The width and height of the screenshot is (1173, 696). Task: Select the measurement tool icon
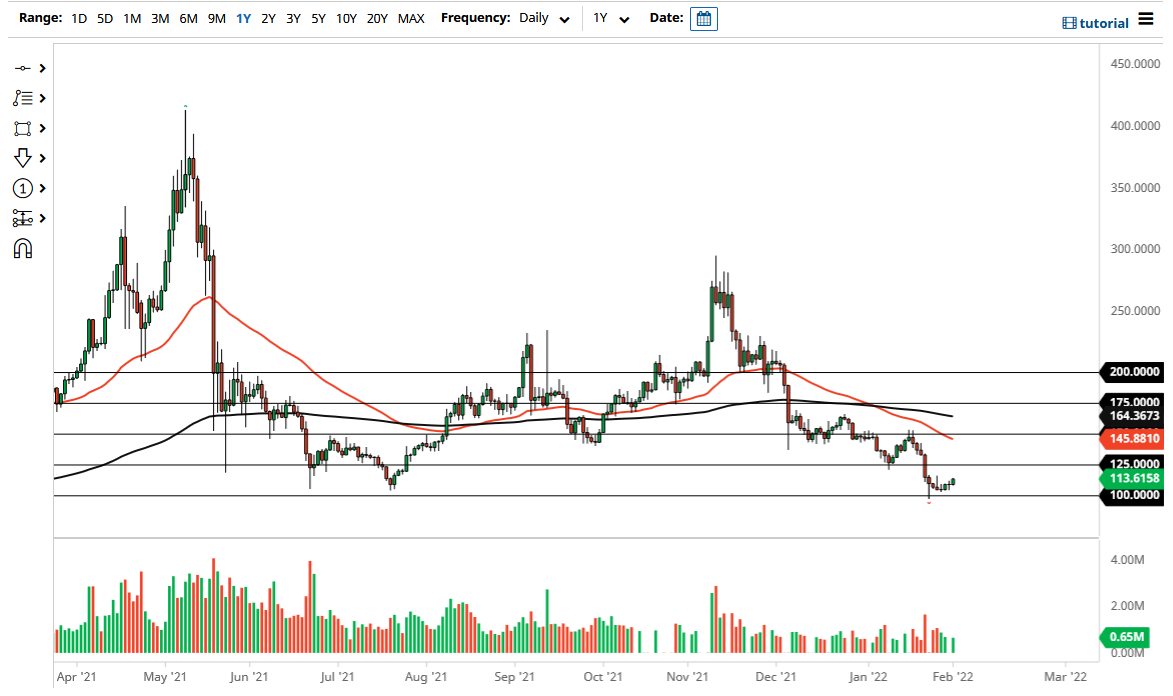tap(24, 218)
